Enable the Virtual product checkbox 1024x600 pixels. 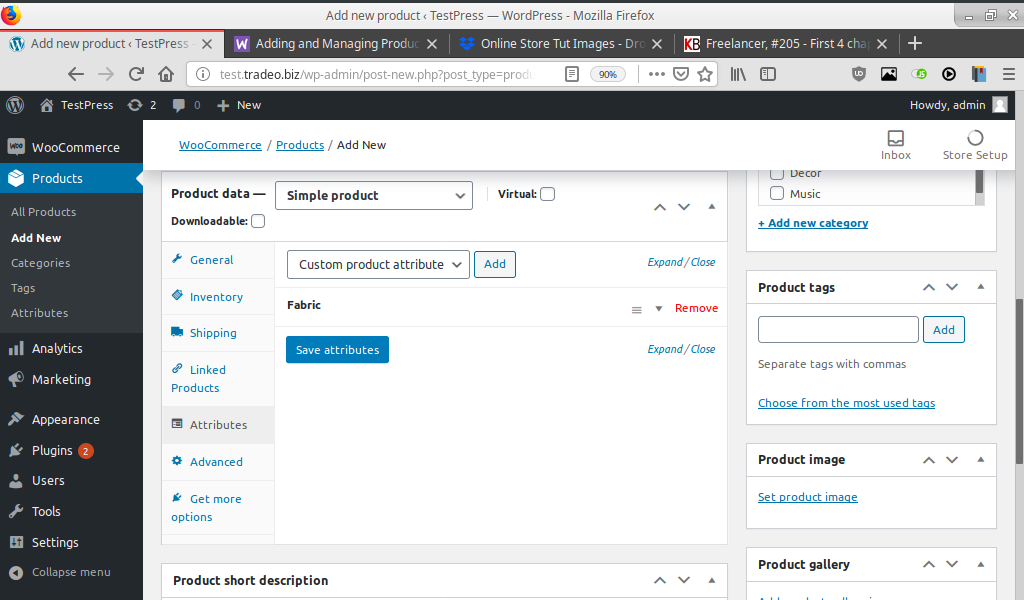(547, 193)
